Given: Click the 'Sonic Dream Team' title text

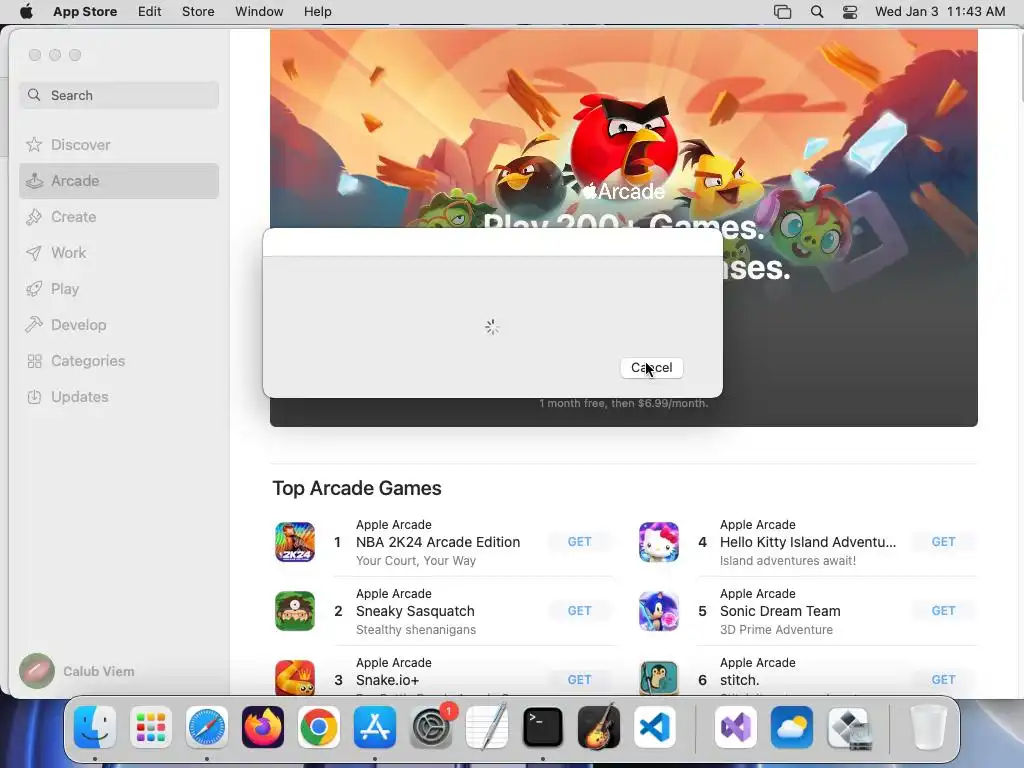Looking at the screenshot, I should coord(780,611).
